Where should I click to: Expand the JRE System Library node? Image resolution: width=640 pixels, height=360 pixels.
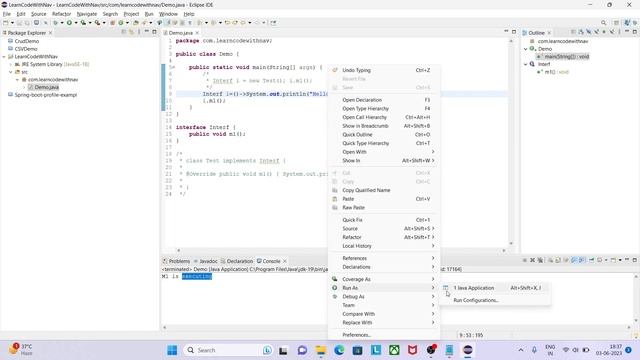click(x=11, y=64)
